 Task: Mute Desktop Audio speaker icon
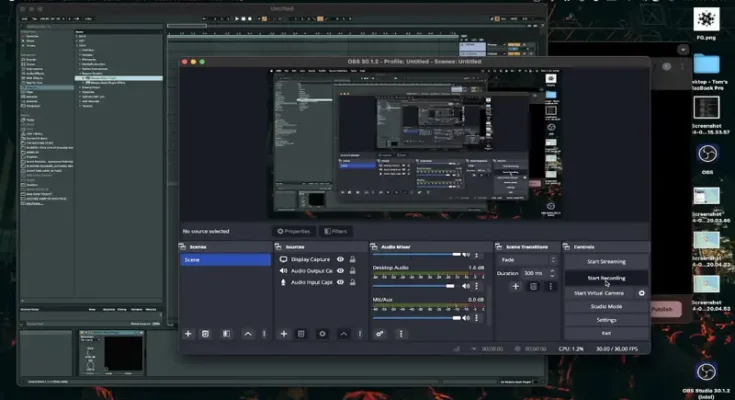[x=467, y=286]
